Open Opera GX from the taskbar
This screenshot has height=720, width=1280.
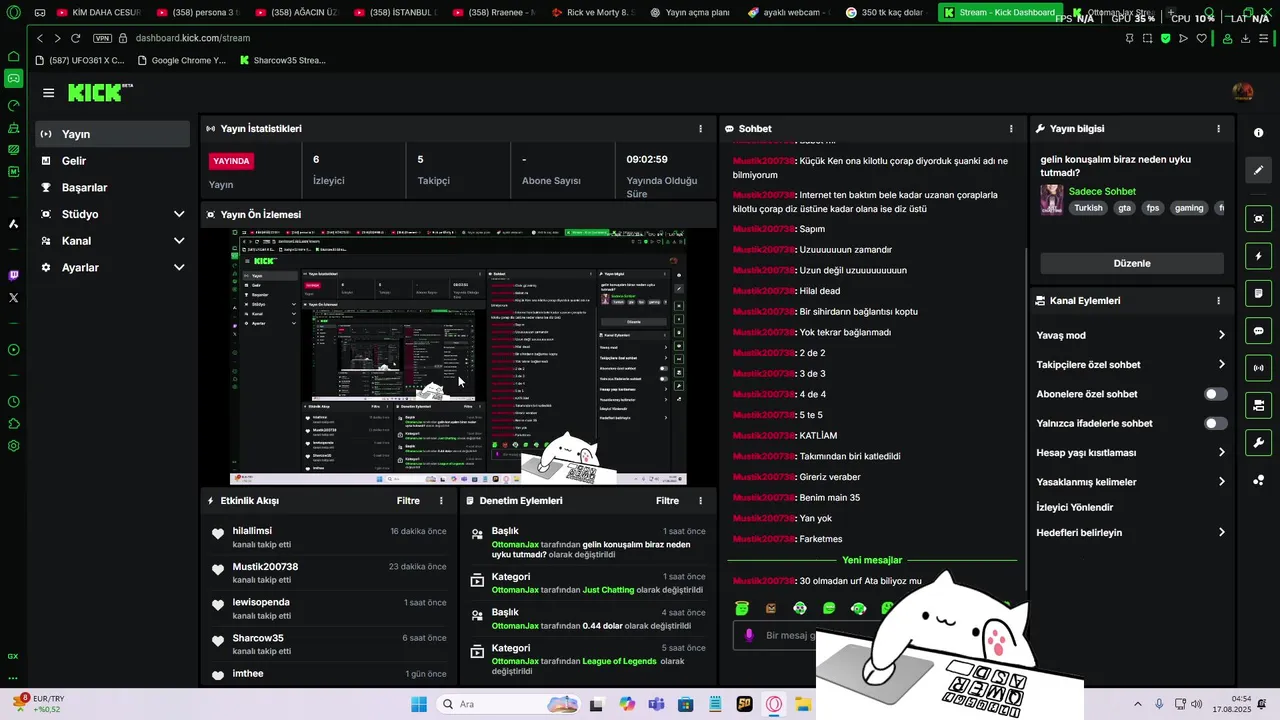pyautogui.click(x=774, y=704)
